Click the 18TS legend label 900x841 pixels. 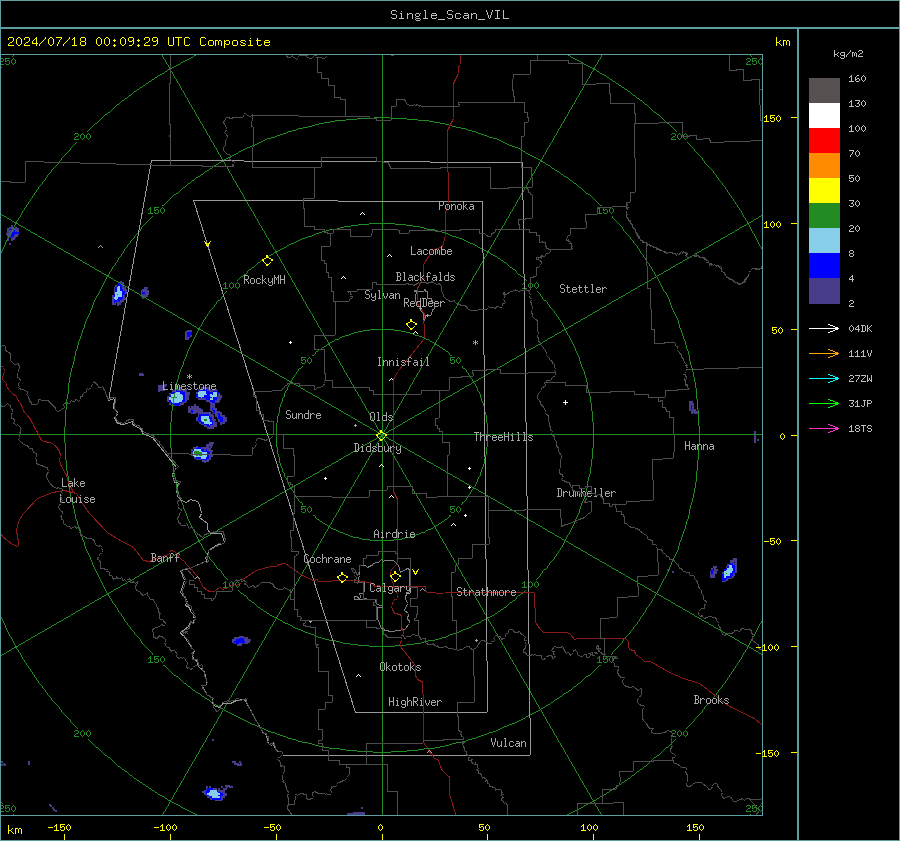tap(860, 428)
